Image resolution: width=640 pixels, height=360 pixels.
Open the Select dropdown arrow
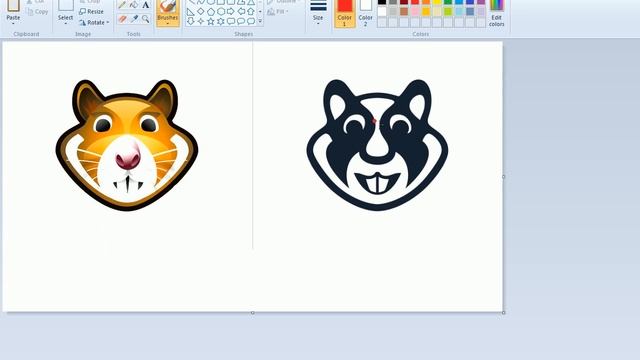pos(65,23)
